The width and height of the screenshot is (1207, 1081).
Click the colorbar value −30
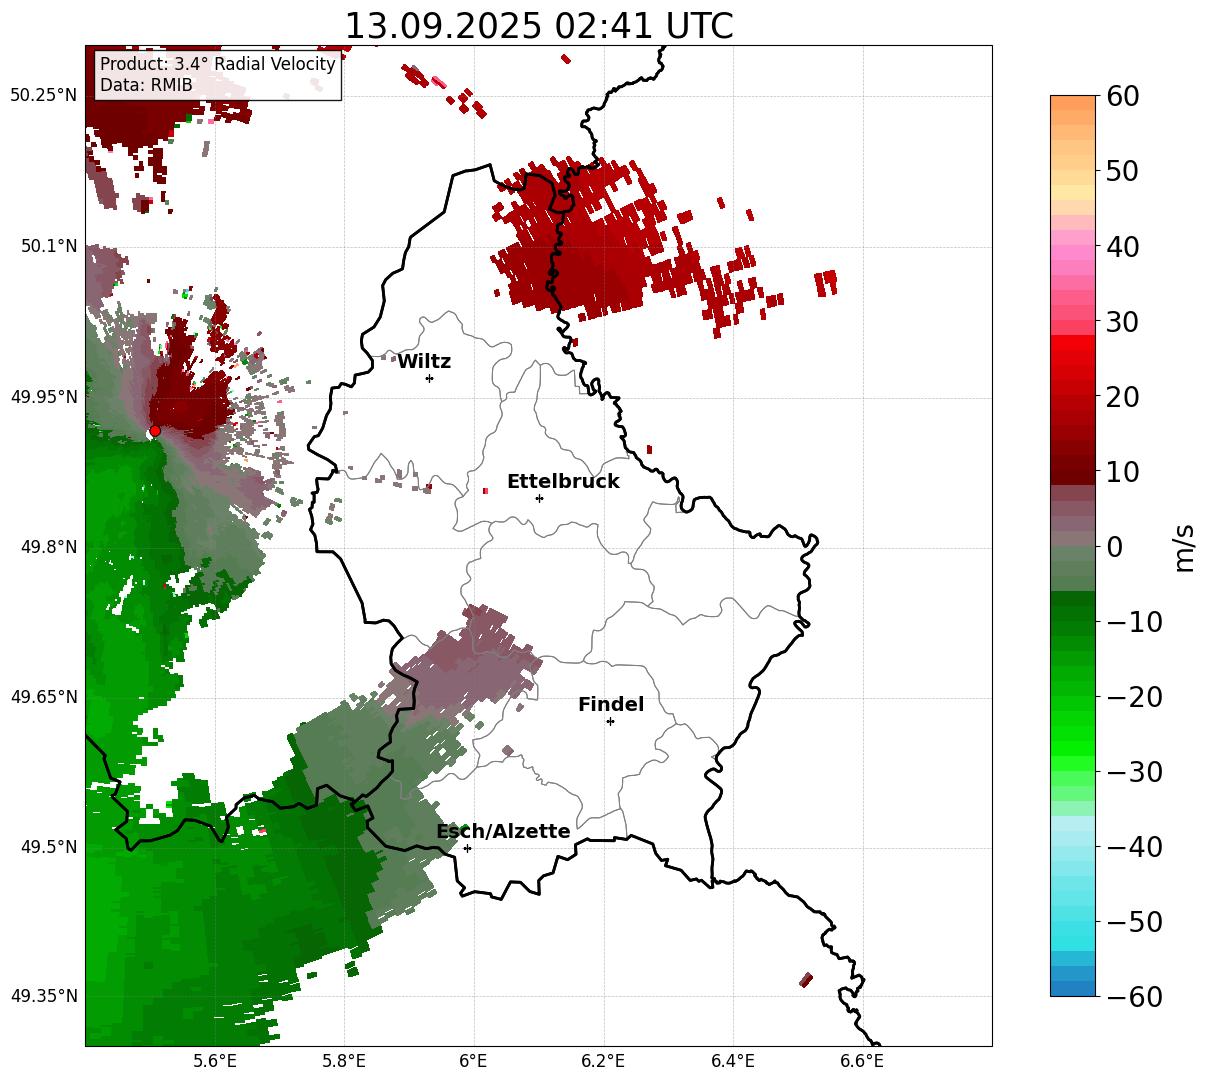(1133, 772)
